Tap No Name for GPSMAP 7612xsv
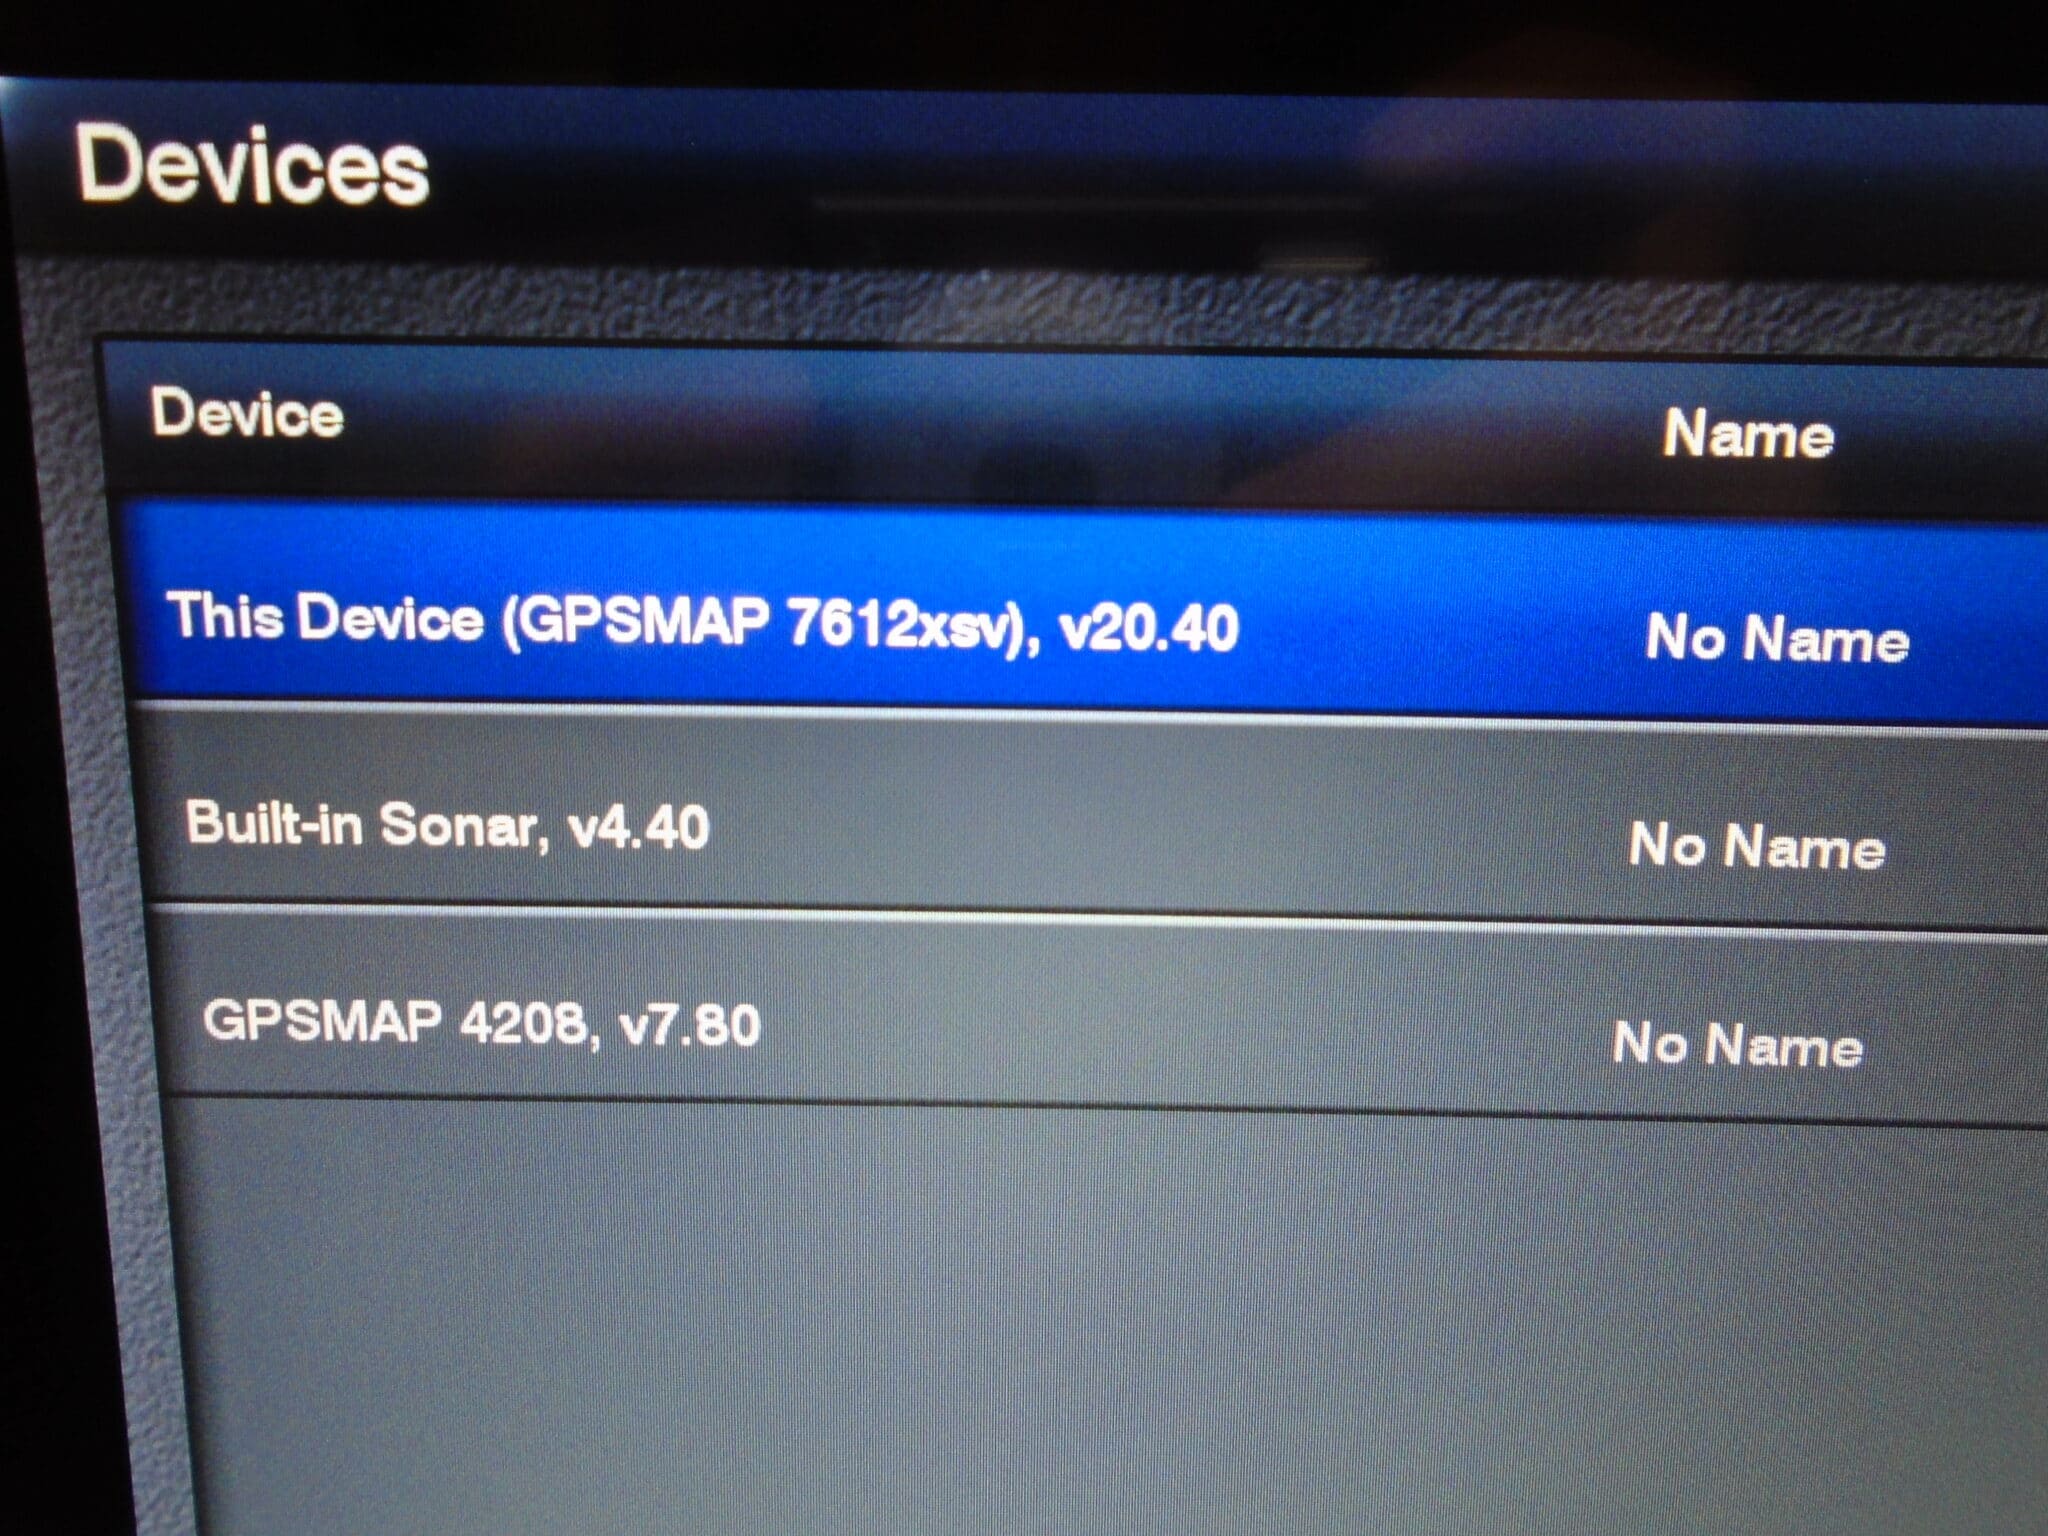This screenshot has width=2048, height=1536. pyautogui.click(x=1777, y=637)
